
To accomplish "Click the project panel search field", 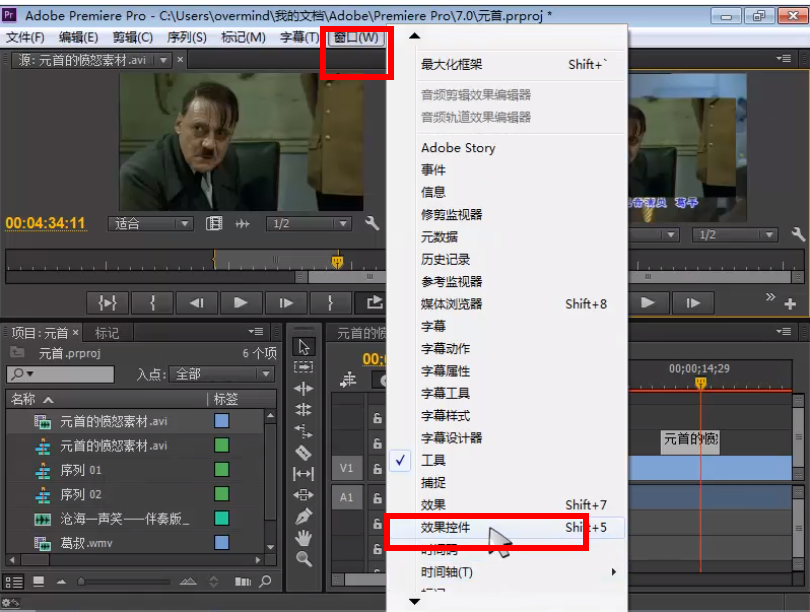I will click(x=60, y=373).
